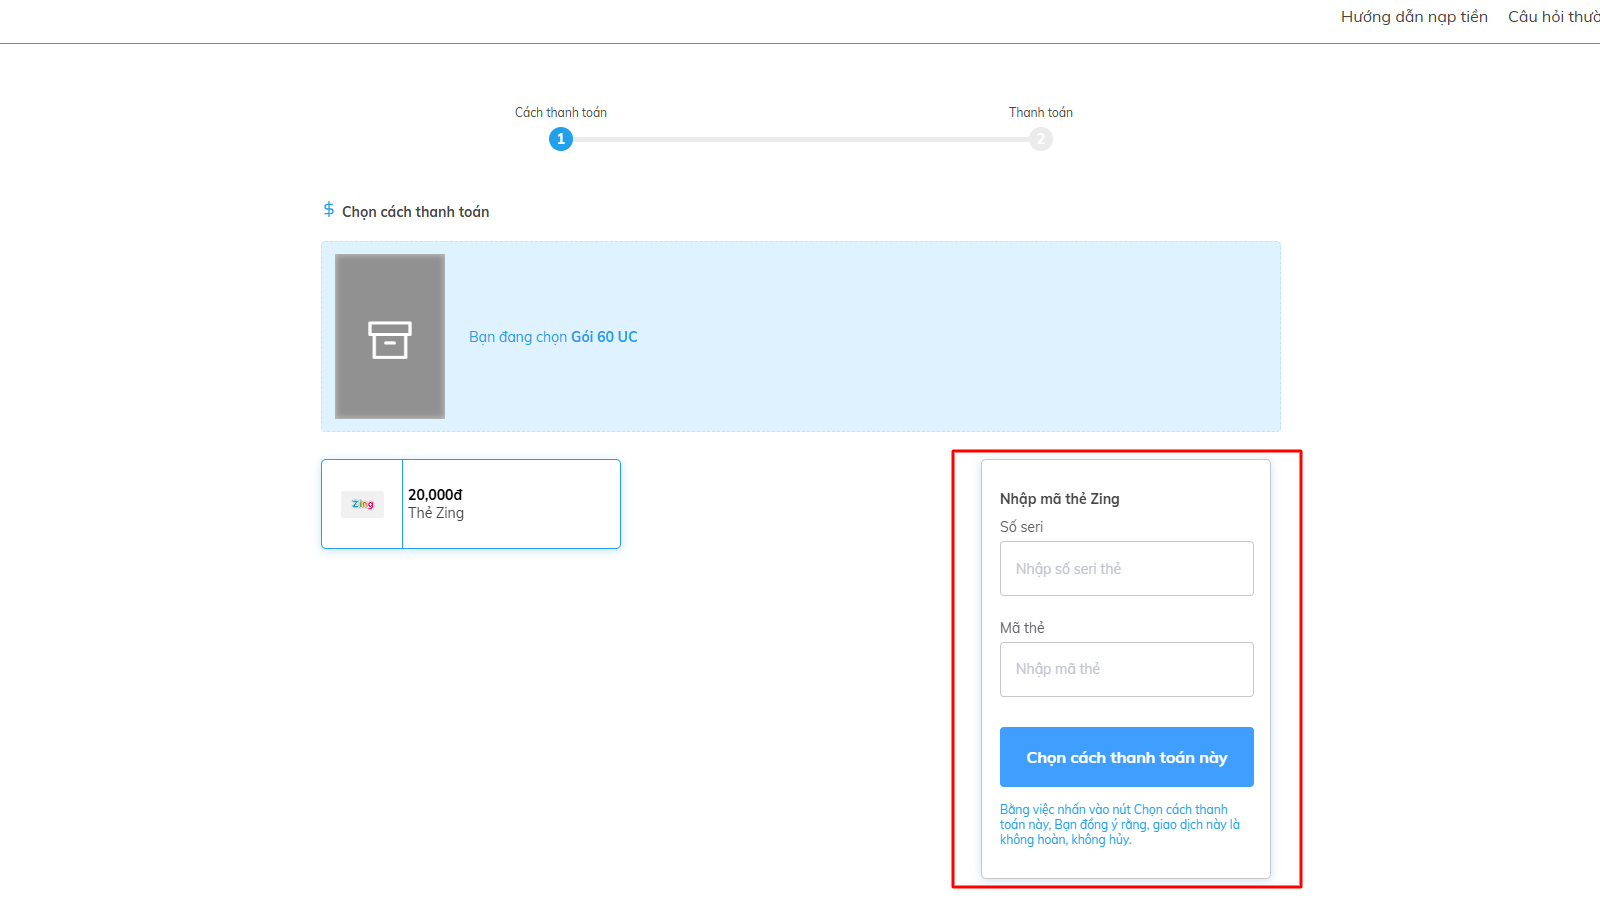This screenshot has width=1600, height=900.
Task: Click the Zing logo icon
Action: click(362, 504)
